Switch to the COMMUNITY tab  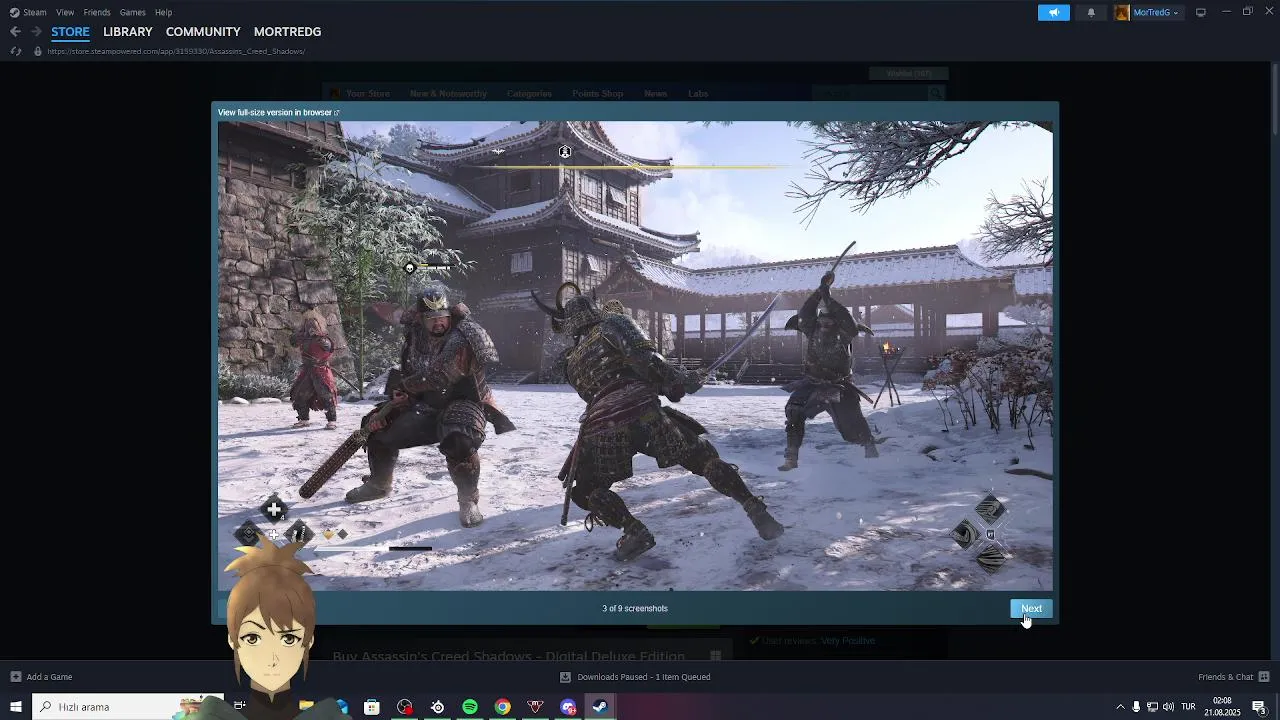(203, 32)
